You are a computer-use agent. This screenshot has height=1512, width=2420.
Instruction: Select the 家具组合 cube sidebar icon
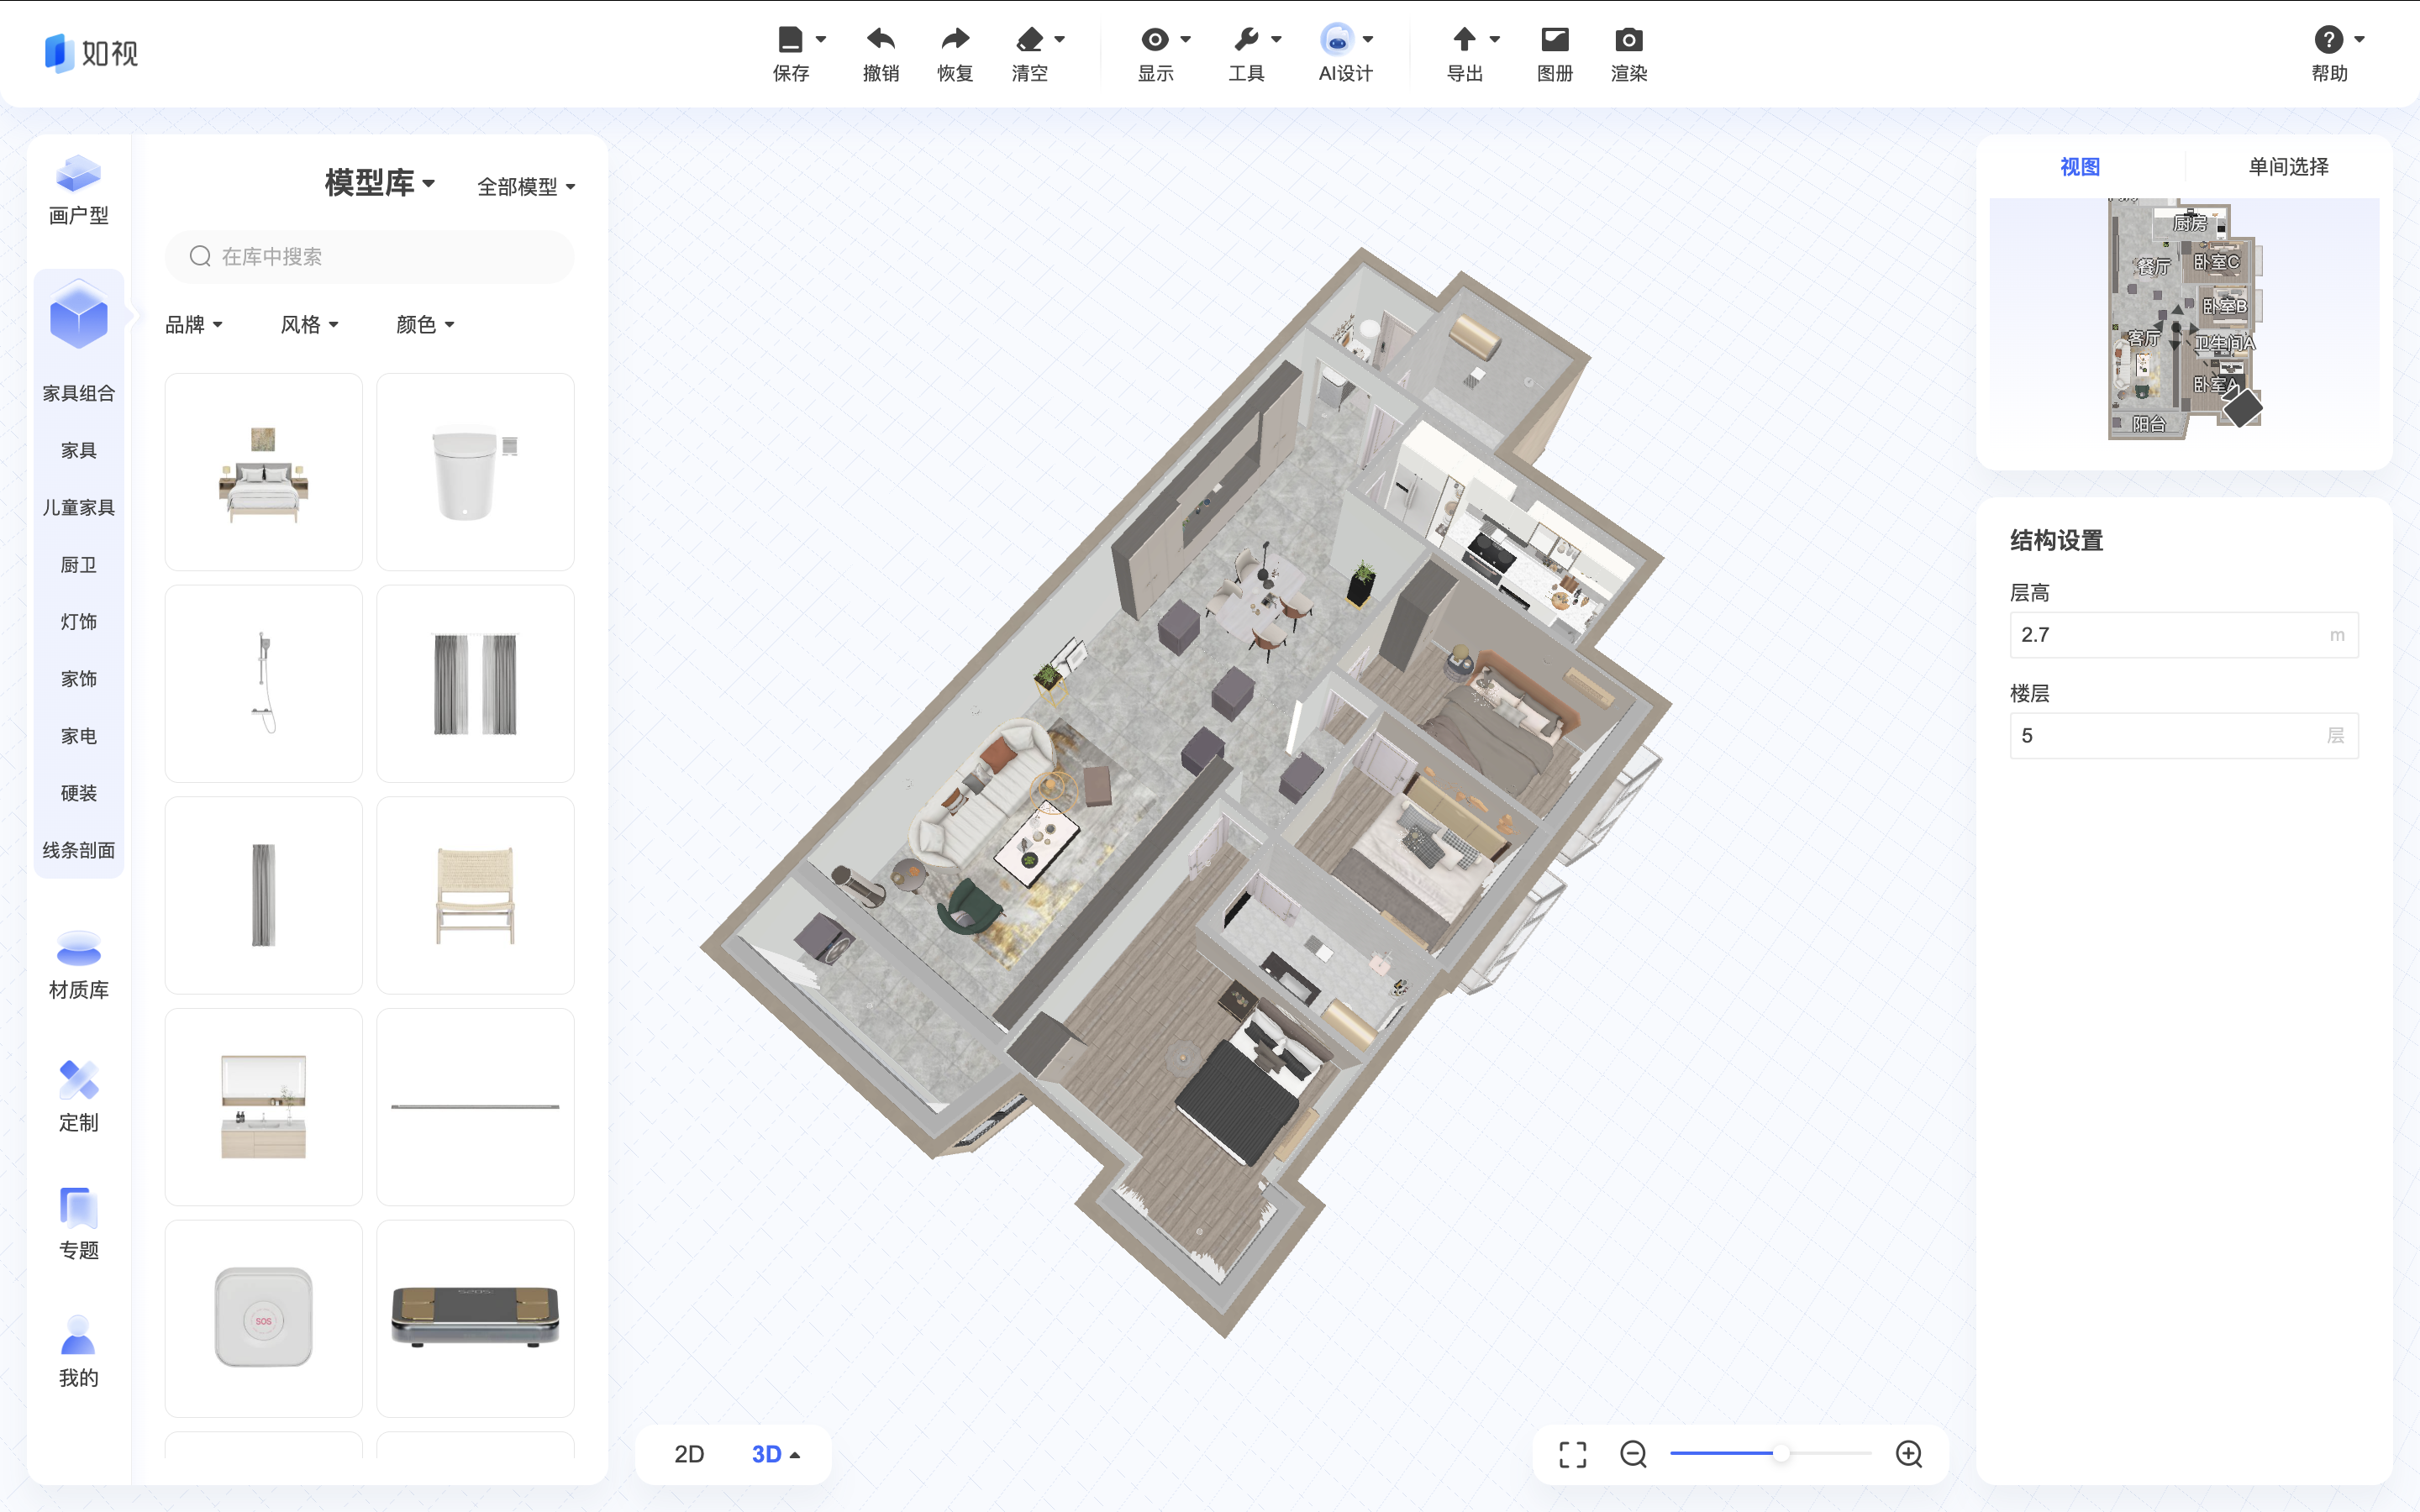pos(78,316)
